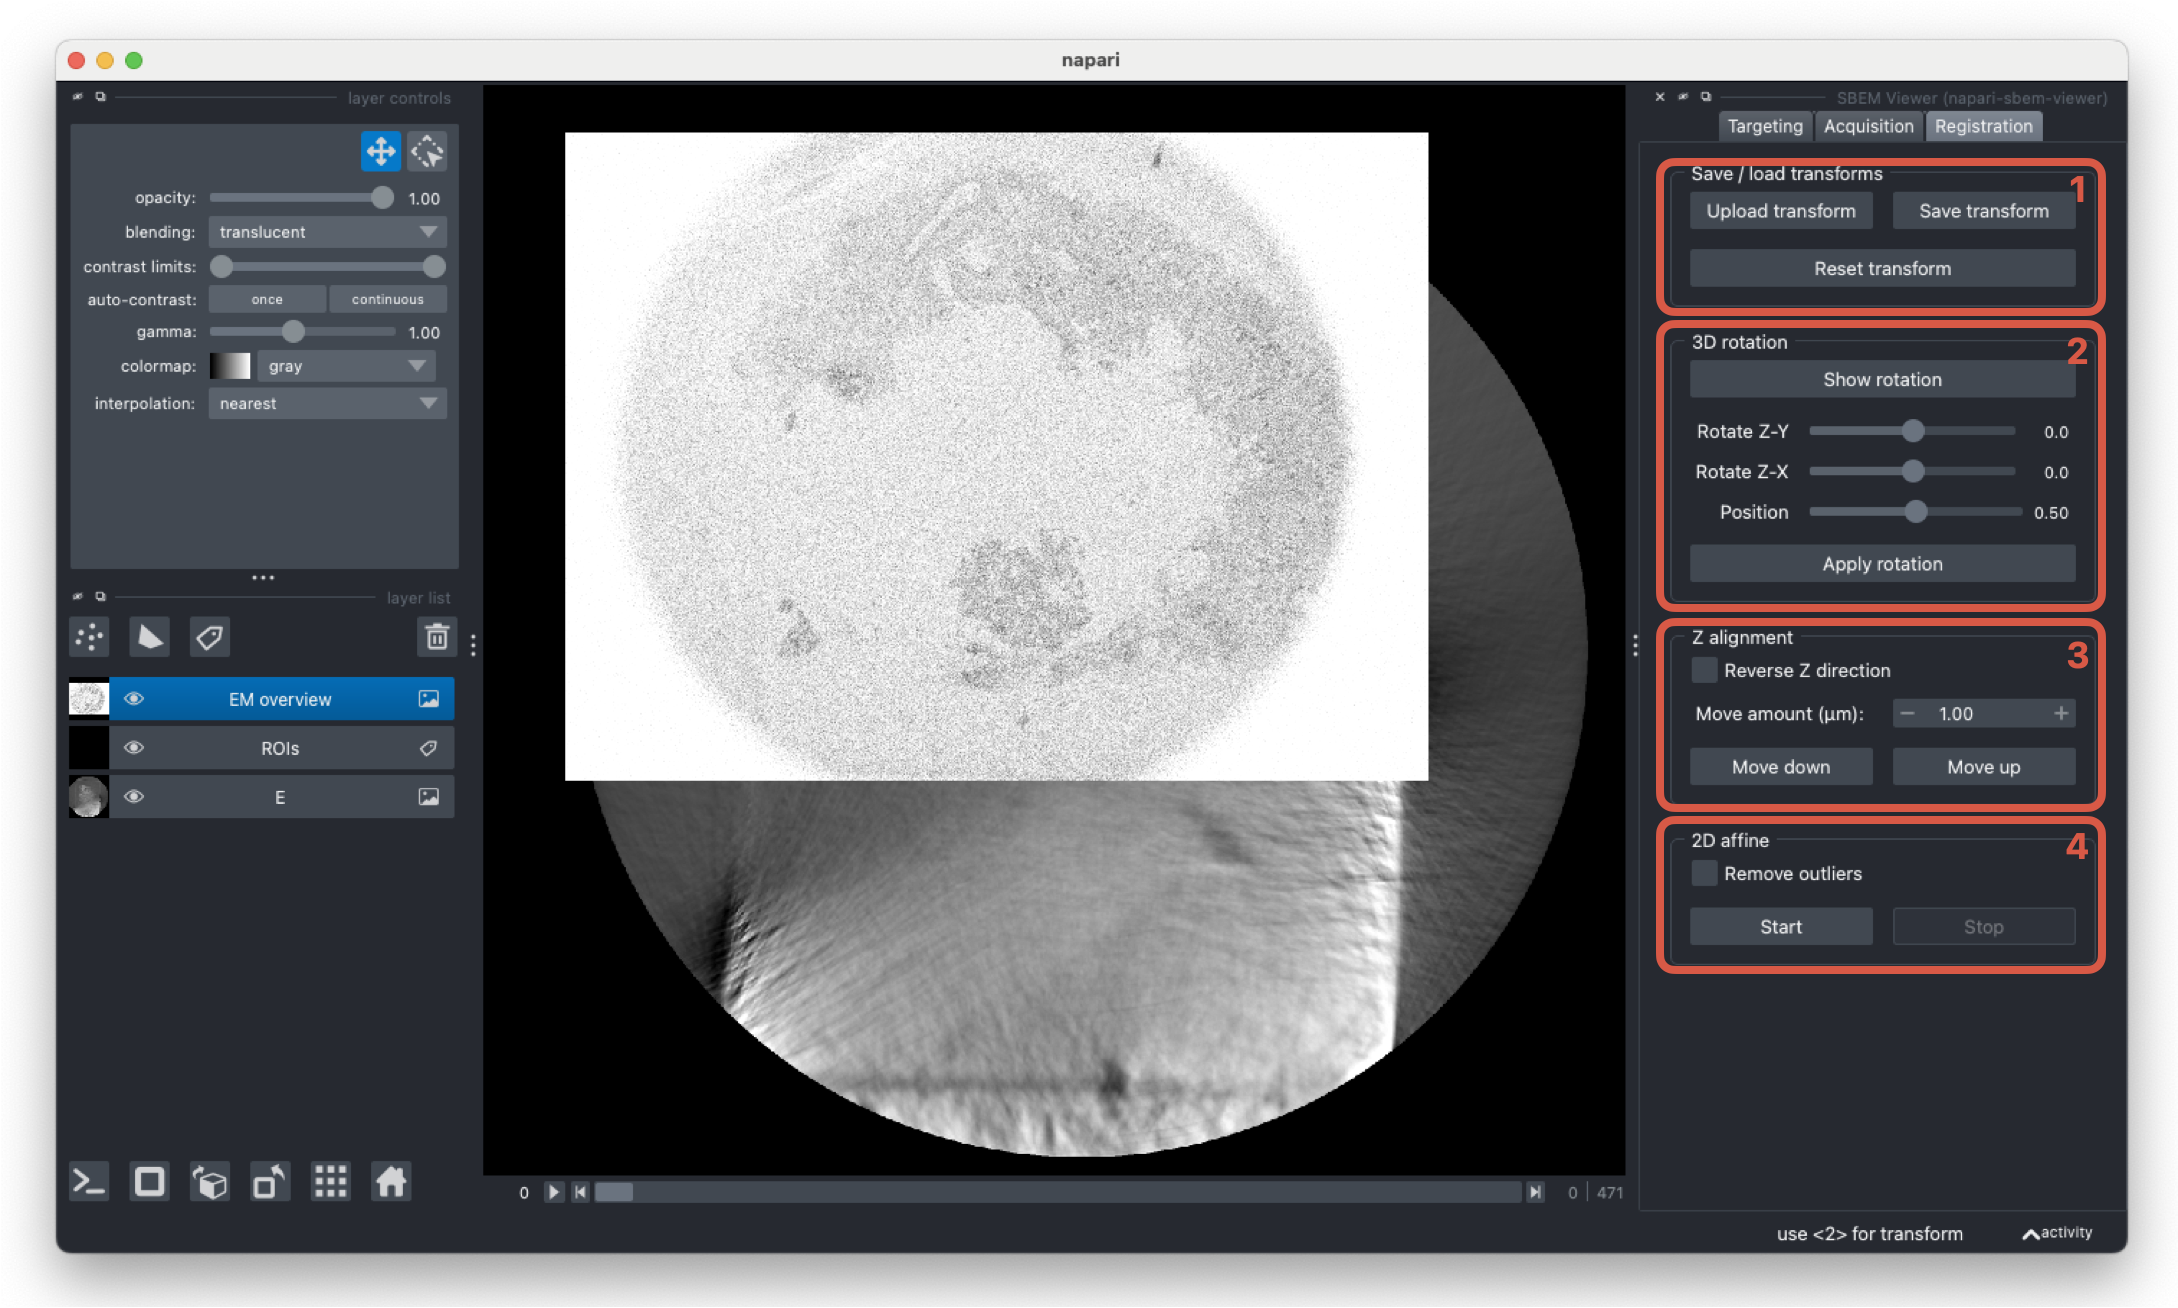Select the E layer row
This screenshot has width=2178, height=1308.
(x=261, y=797)
